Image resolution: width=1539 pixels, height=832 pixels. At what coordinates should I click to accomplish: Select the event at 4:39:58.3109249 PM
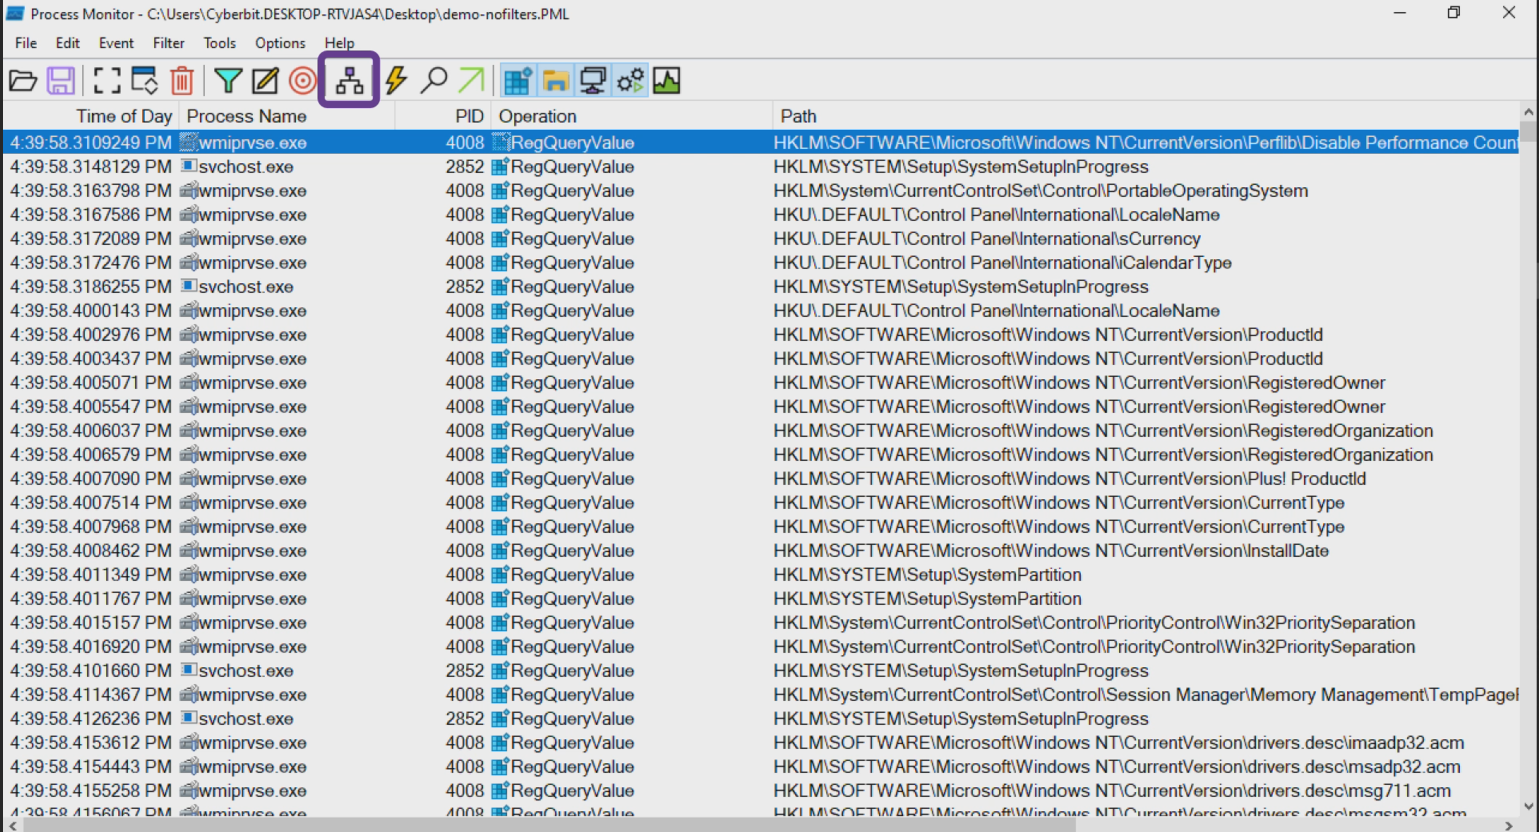coord(761,143)
